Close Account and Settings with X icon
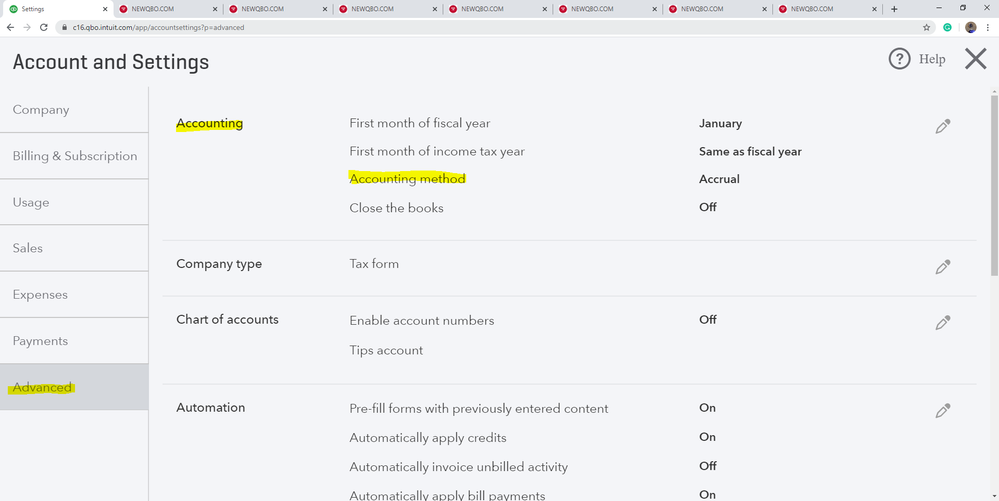The height and width of the screenshot is (501, 999). pos(975,59)
